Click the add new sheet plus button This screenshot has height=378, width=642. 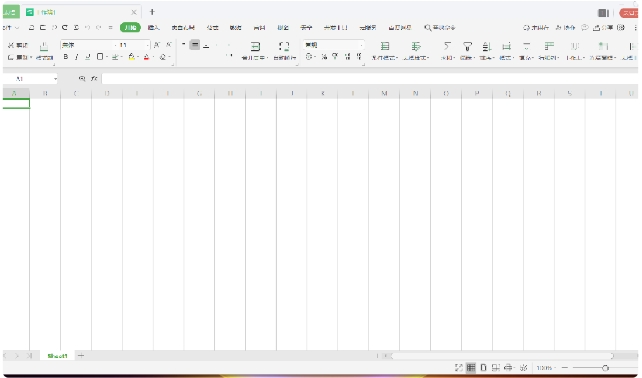coord(81,355)
